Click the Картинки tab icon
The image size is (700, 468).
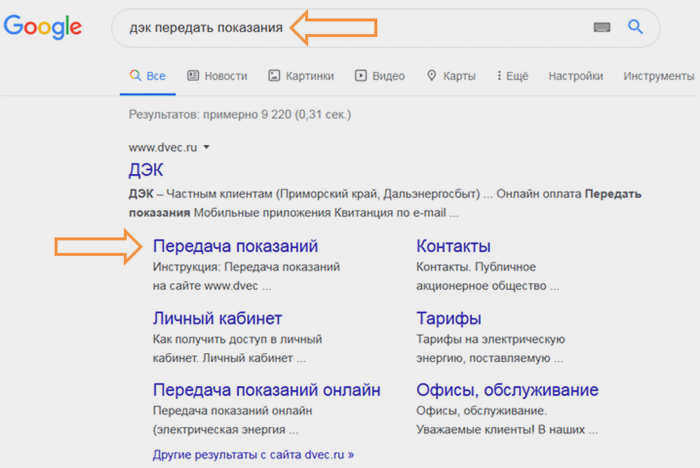tap(274, 75)
